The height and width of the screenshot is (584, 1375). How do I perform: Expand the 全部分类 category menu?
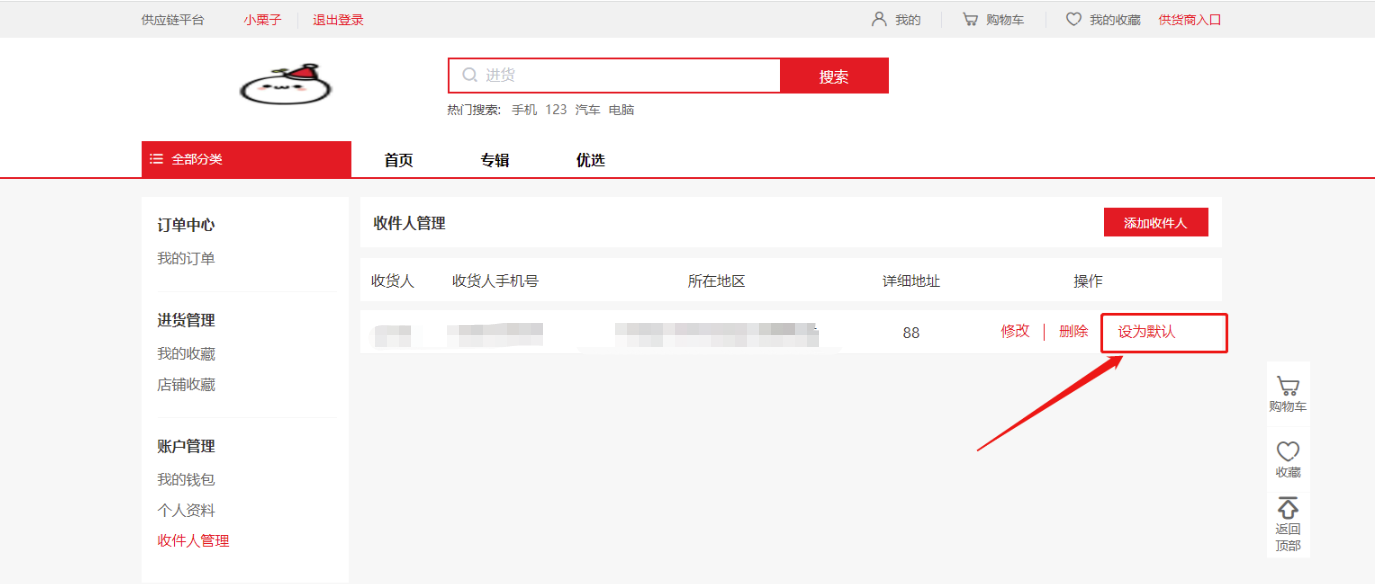(x=246, y=159)
